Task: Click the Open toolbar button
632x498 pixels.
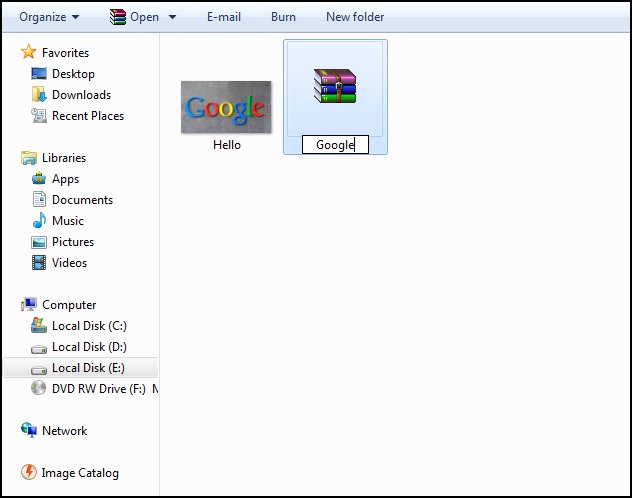Action: (x=144, y=17)
